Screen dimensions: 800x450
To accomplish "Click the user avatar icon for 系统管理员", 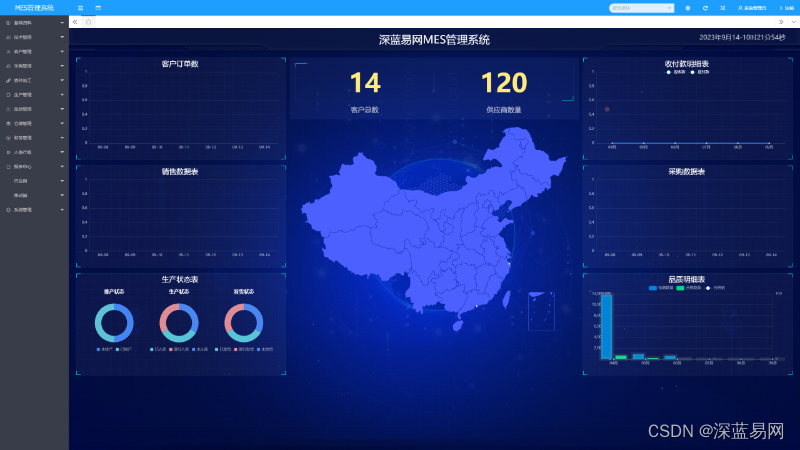I will (740, 8).
